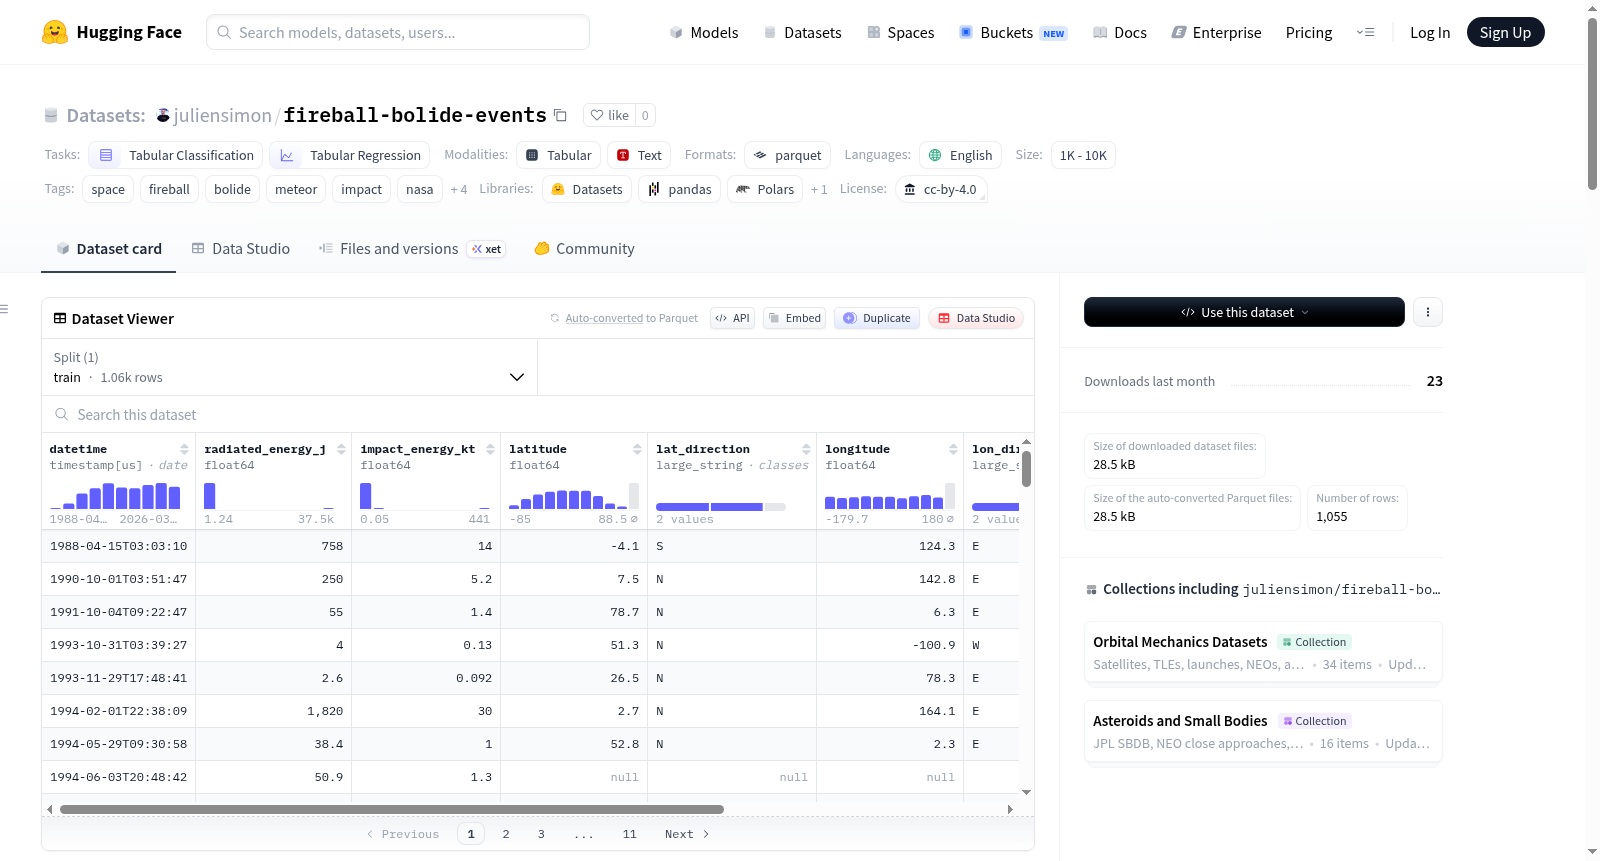Screen dimensions: 1600x861
Task: View the Pricing page
Action: (x=1309, y=32)
